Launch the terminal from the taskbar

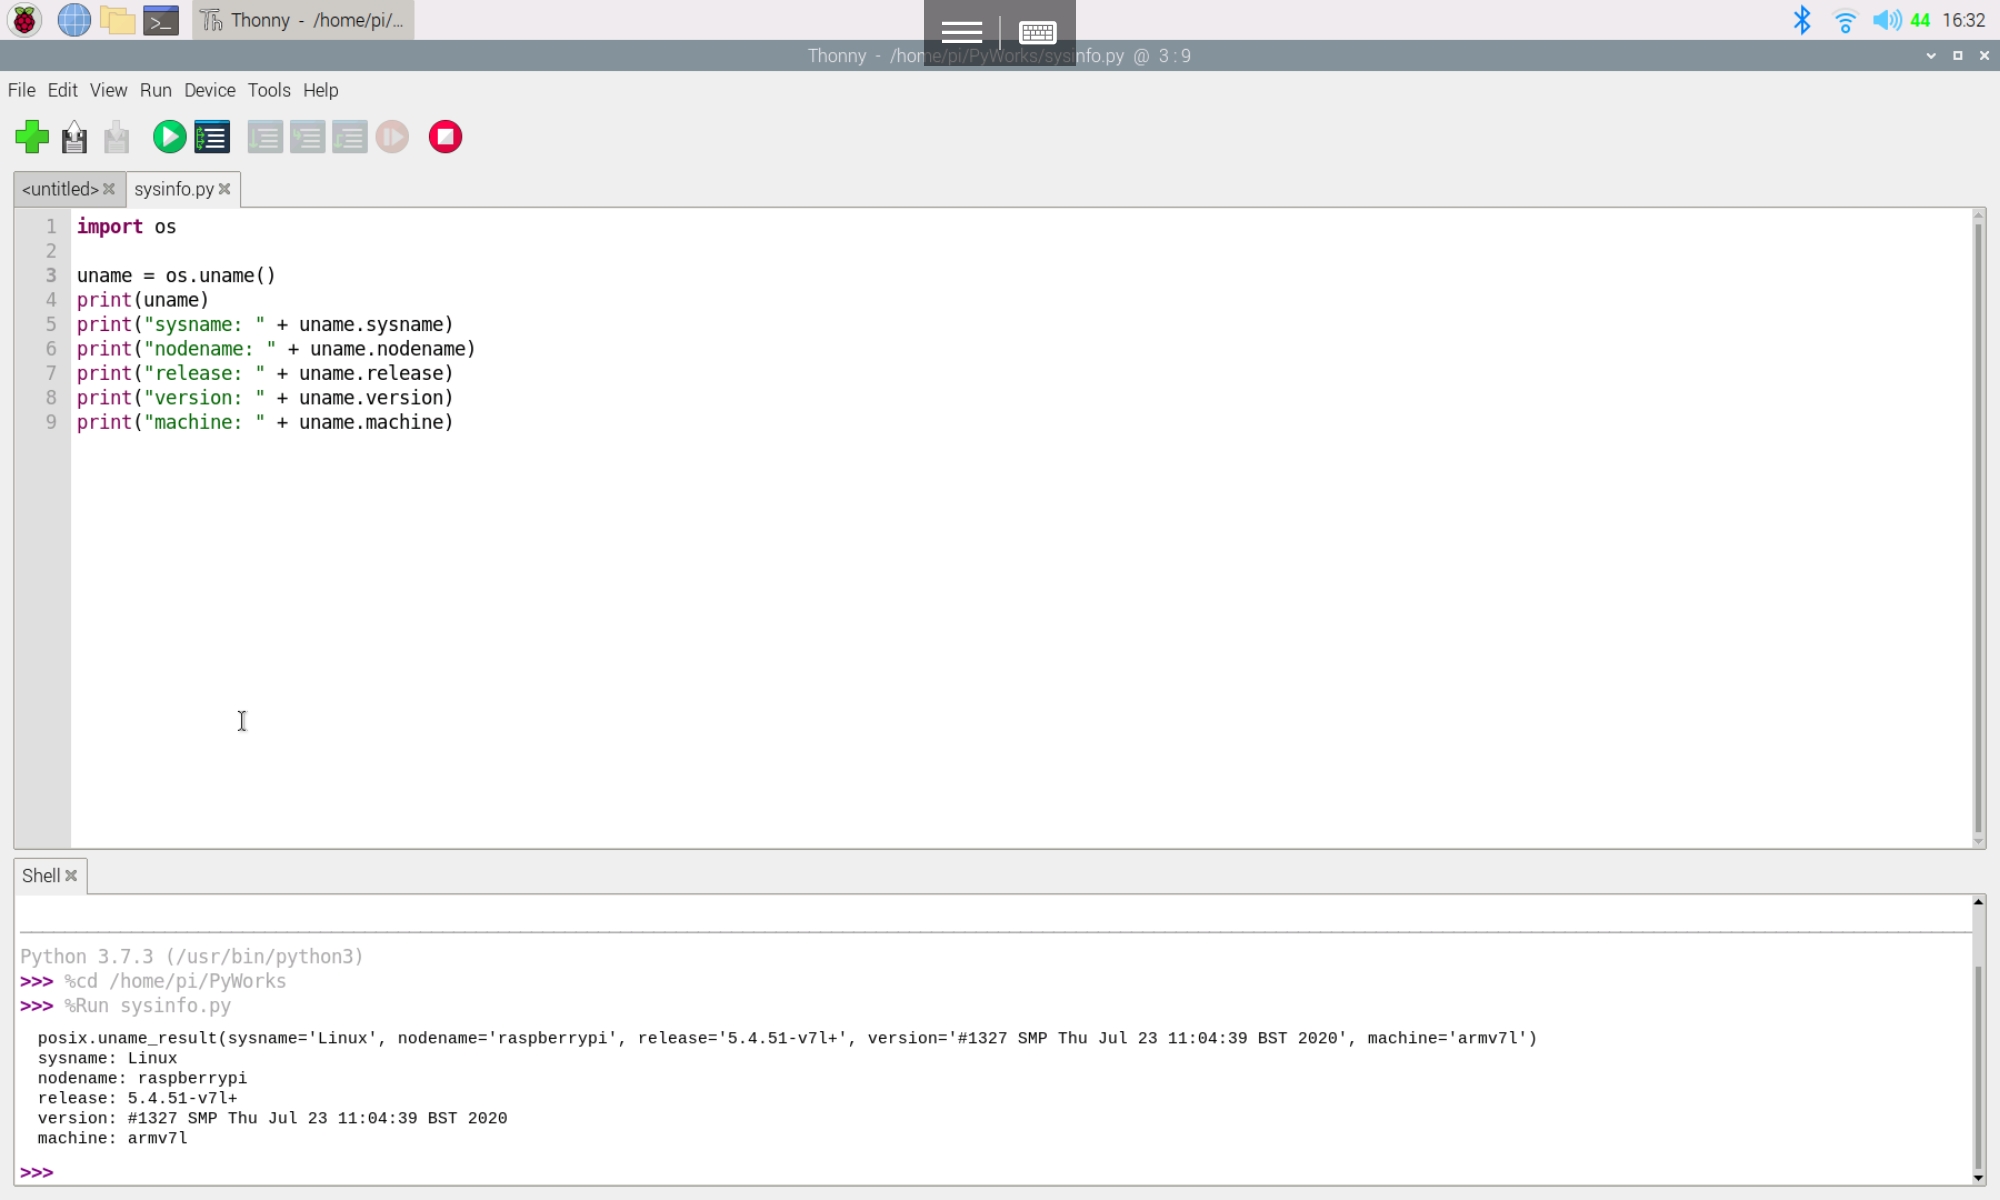[160, 20]
